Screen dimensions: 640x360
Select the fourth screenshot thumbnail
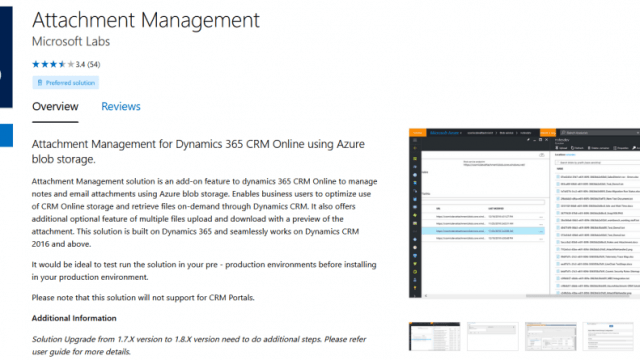tap(608, 336)
